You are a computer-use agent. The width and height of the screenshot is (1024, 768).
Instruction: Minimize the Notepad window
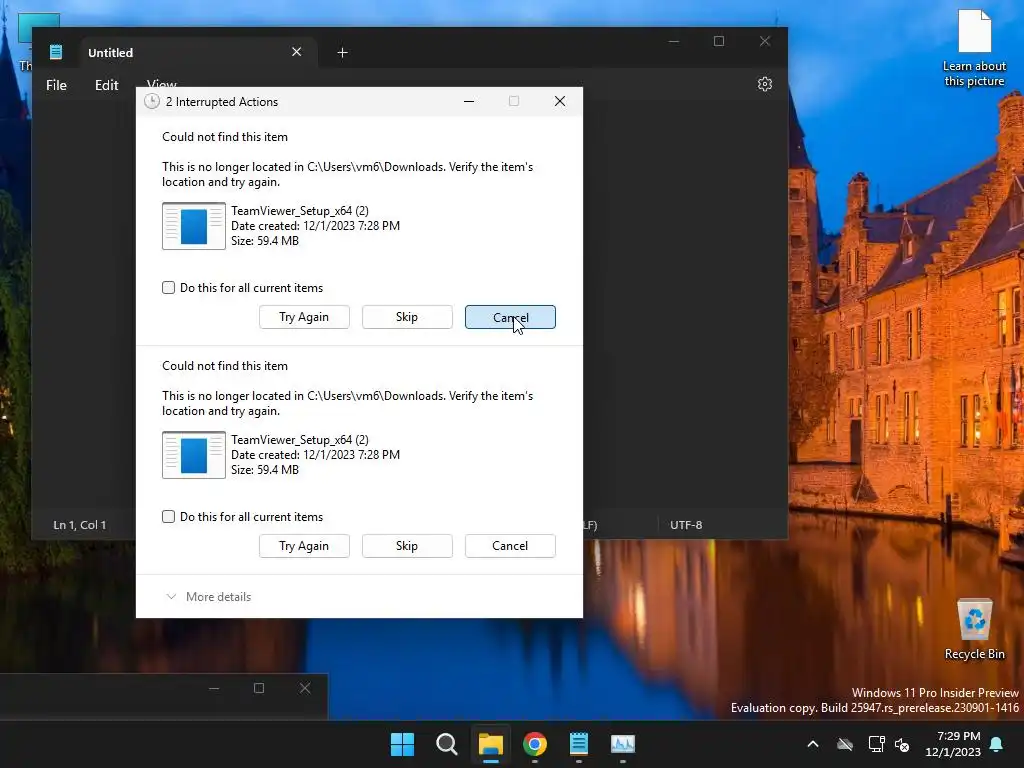[x=674, y=41]
